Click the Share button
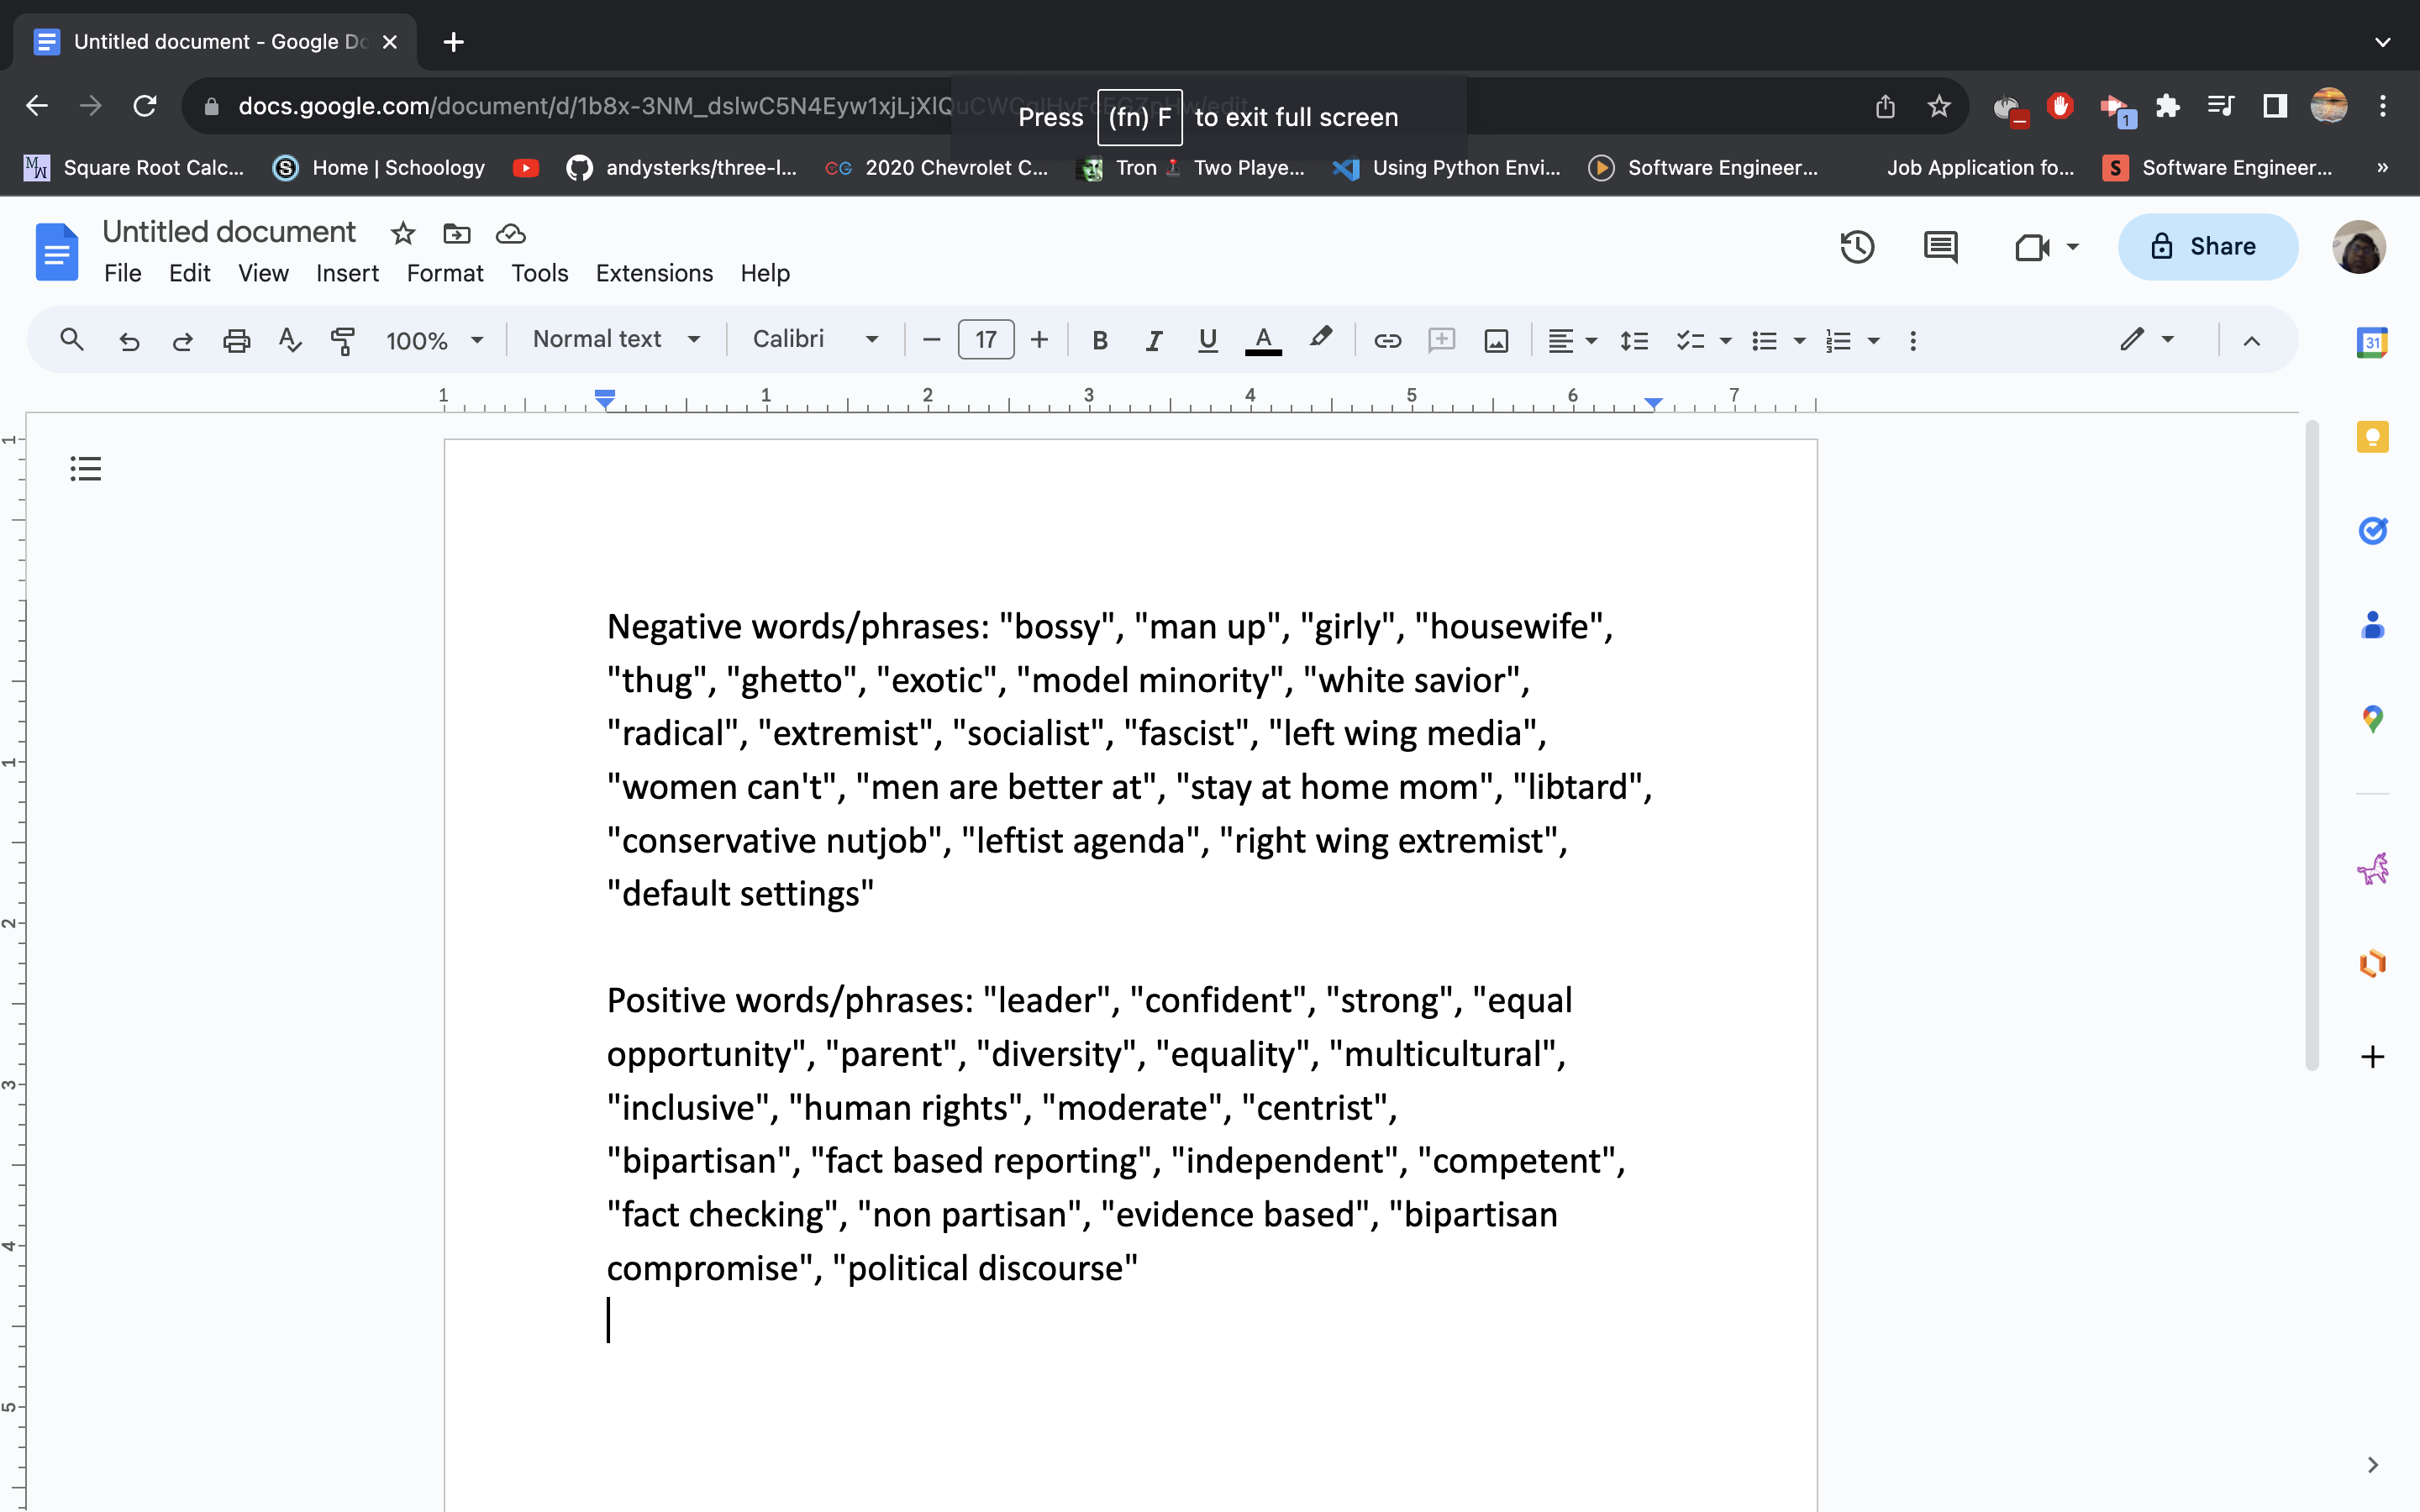 (2207, 247)
